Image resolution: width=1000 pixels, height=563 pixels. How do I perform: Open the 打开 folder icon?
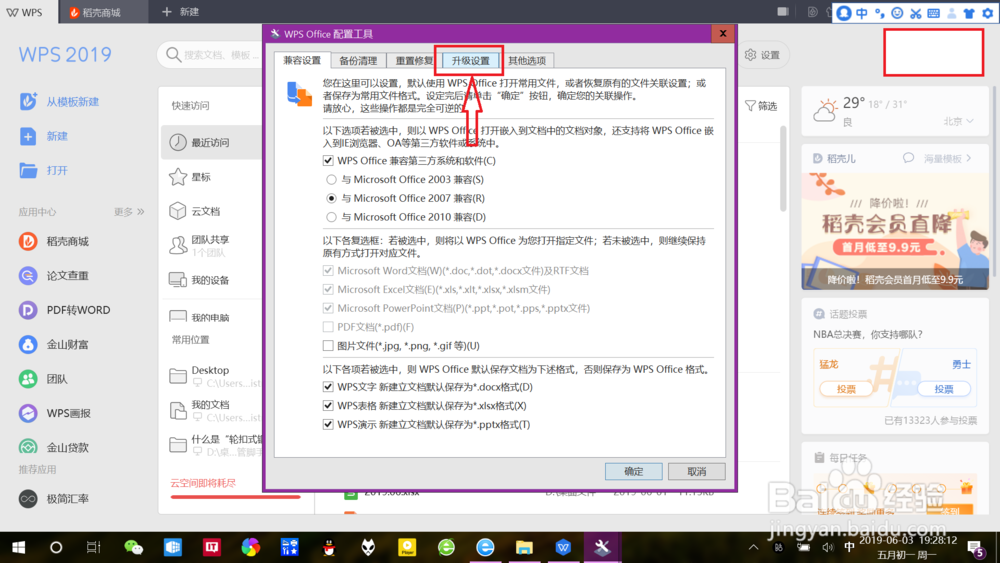[x=28, y=170]
